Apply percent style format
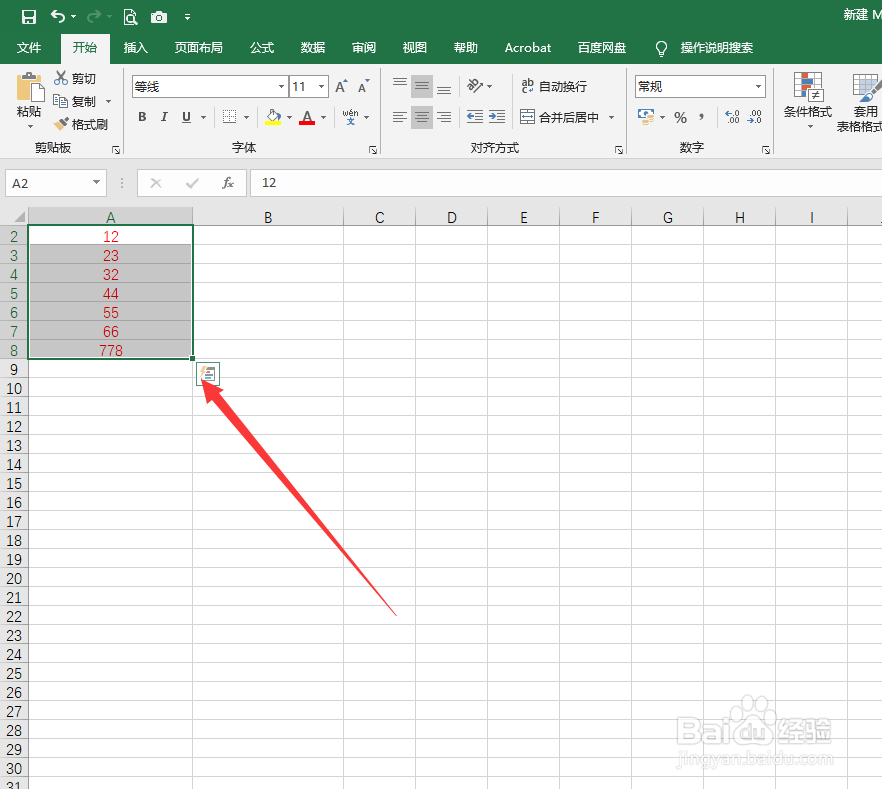 [681, 118]
